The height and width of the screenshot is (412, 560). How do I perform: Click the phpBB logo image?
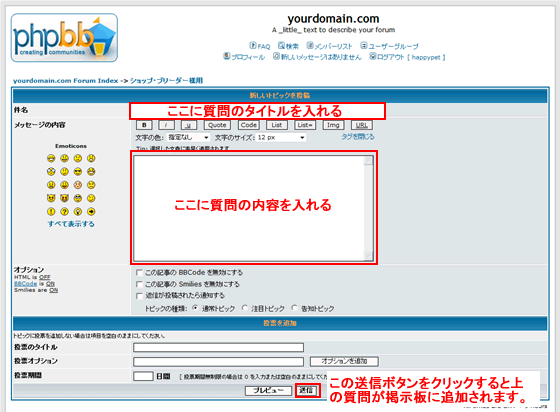coord(64,38)
